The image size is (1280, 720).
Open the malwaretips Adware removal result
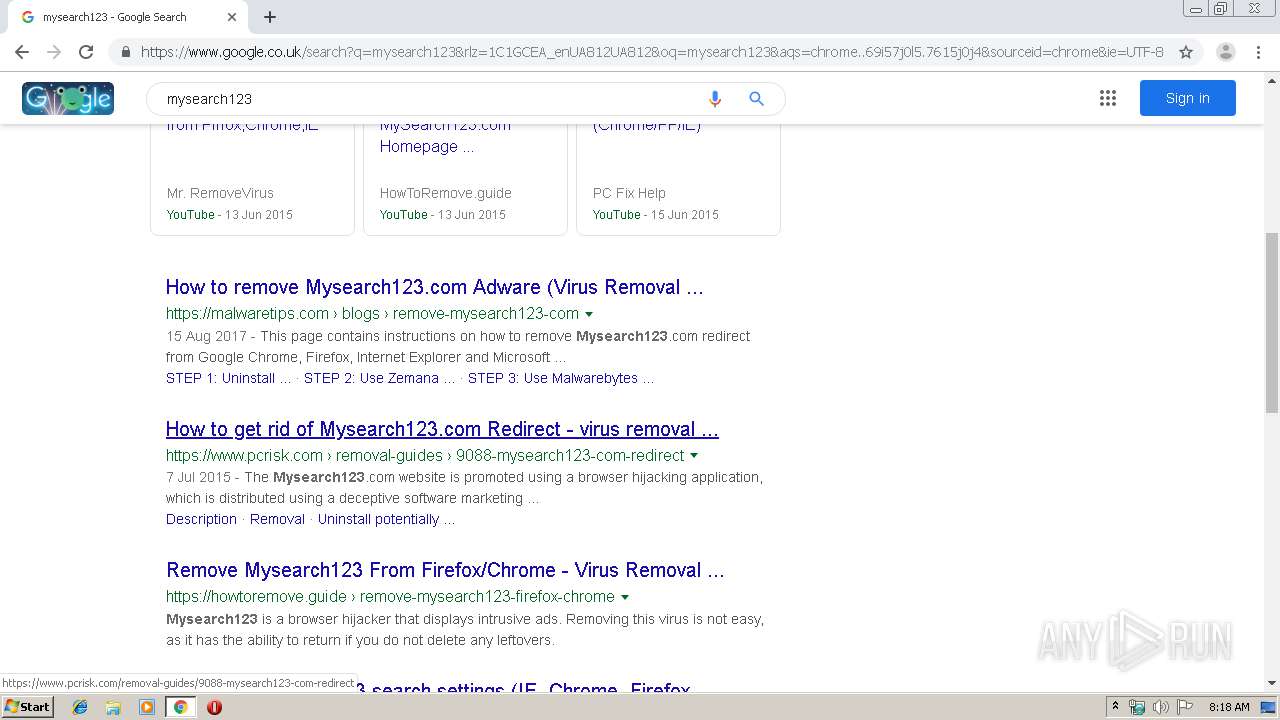tap(435, 287)
